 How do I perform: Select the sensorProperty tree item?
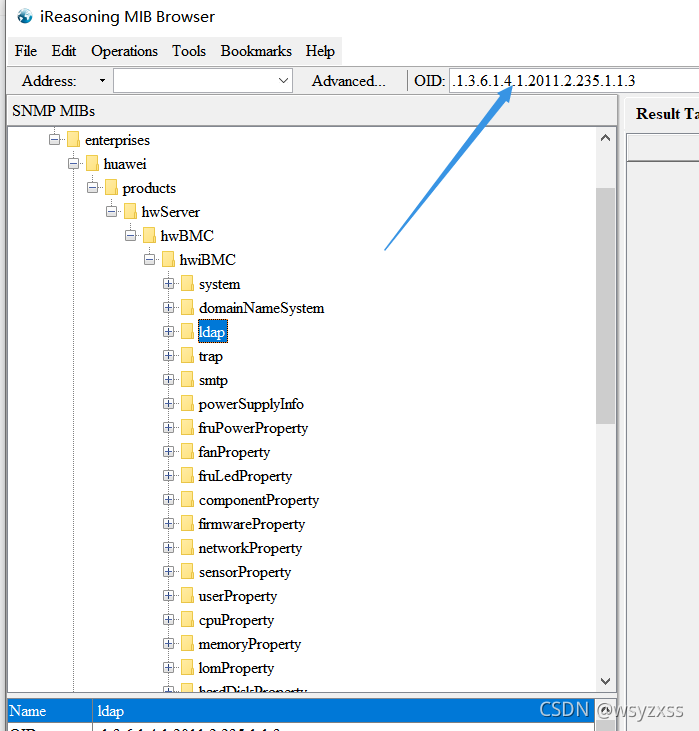(x=245, y=572)
